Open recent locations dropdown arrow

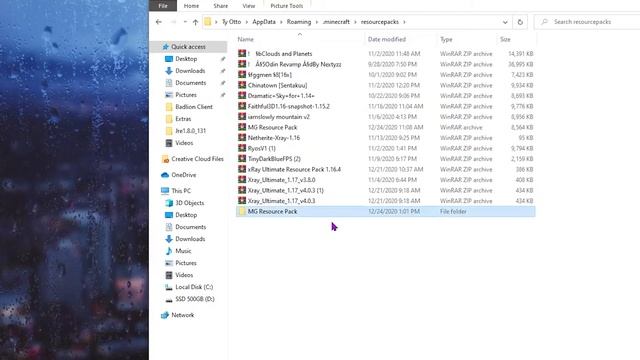click(x=185, y=22)
